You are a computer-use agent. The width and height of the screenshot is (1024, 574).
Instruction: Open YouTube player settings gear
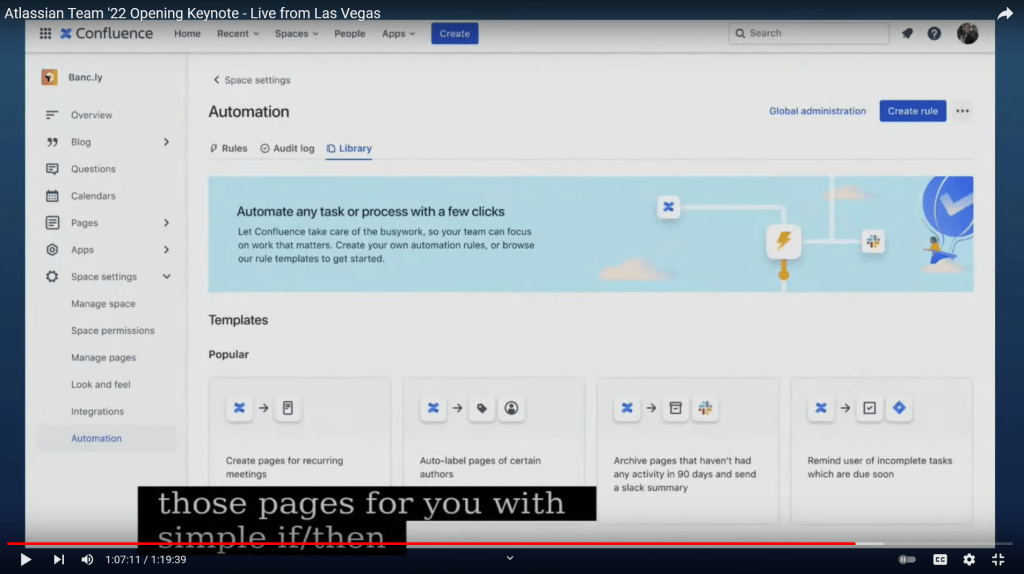coord(969,560)
